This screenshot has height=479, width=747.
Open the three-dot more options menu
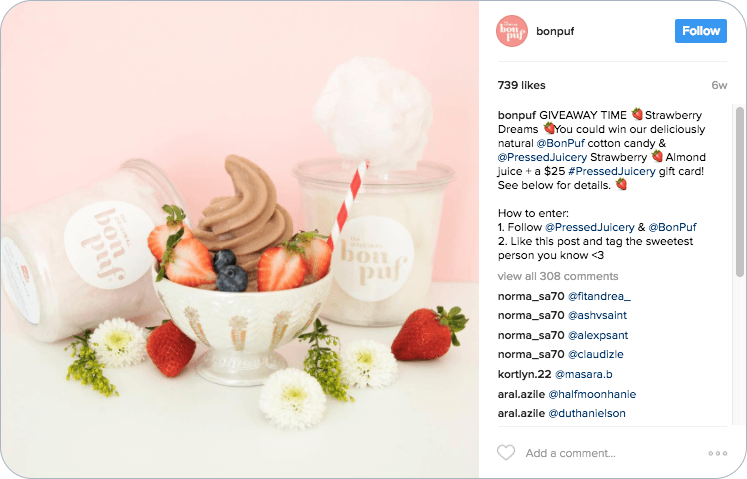[x=717, y=453]
